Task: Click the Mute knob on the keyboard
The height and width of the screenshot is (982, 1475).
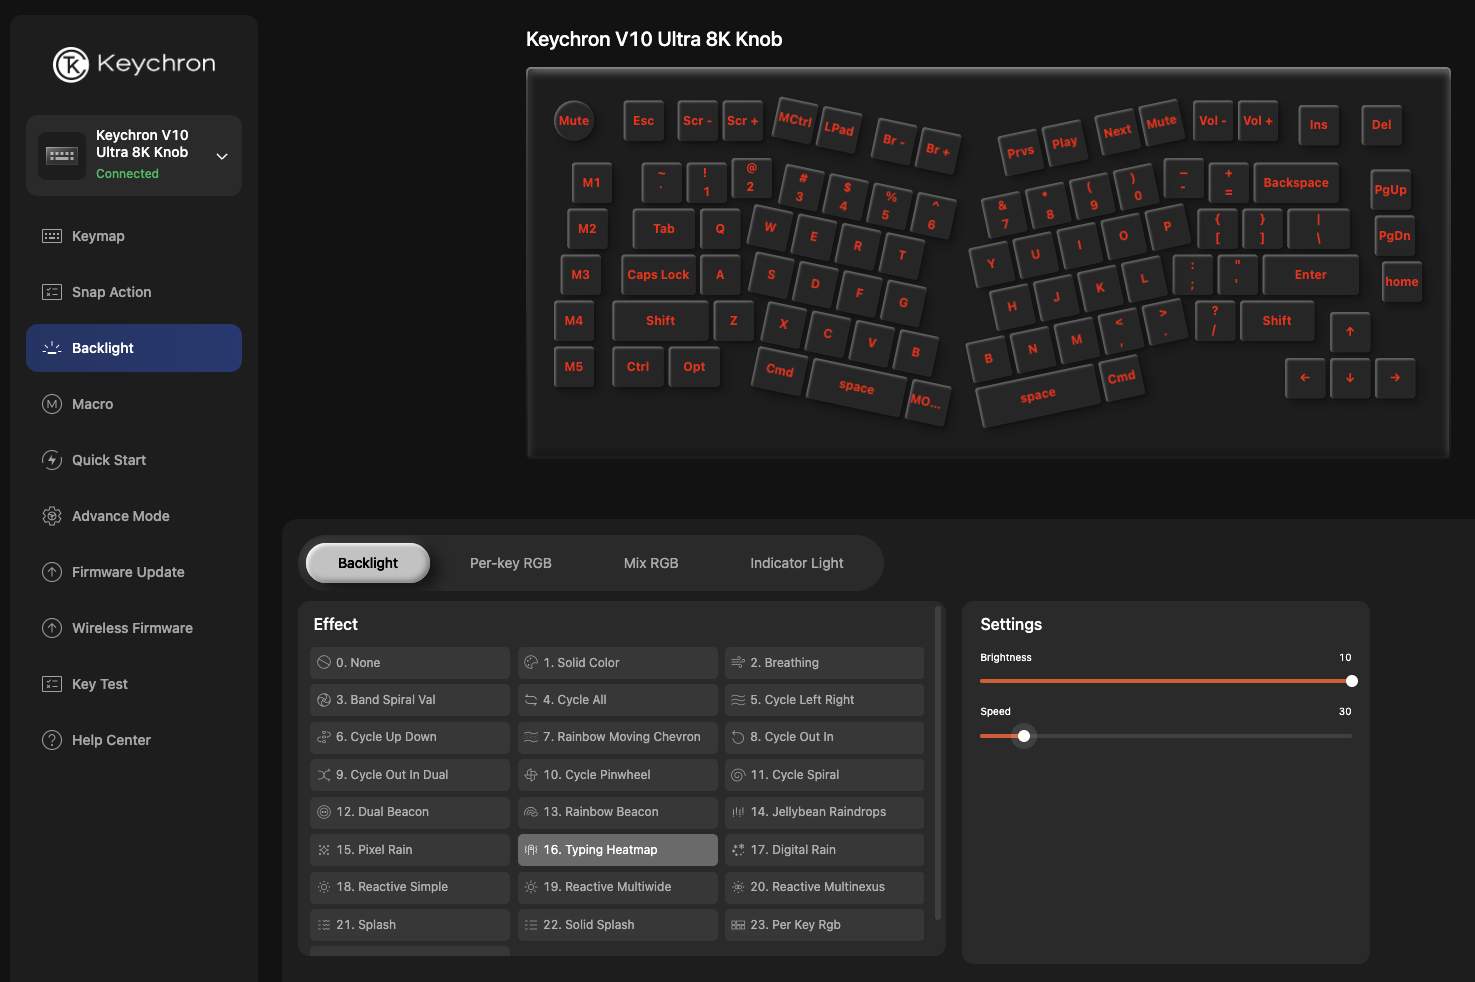Action: (574, 121)
